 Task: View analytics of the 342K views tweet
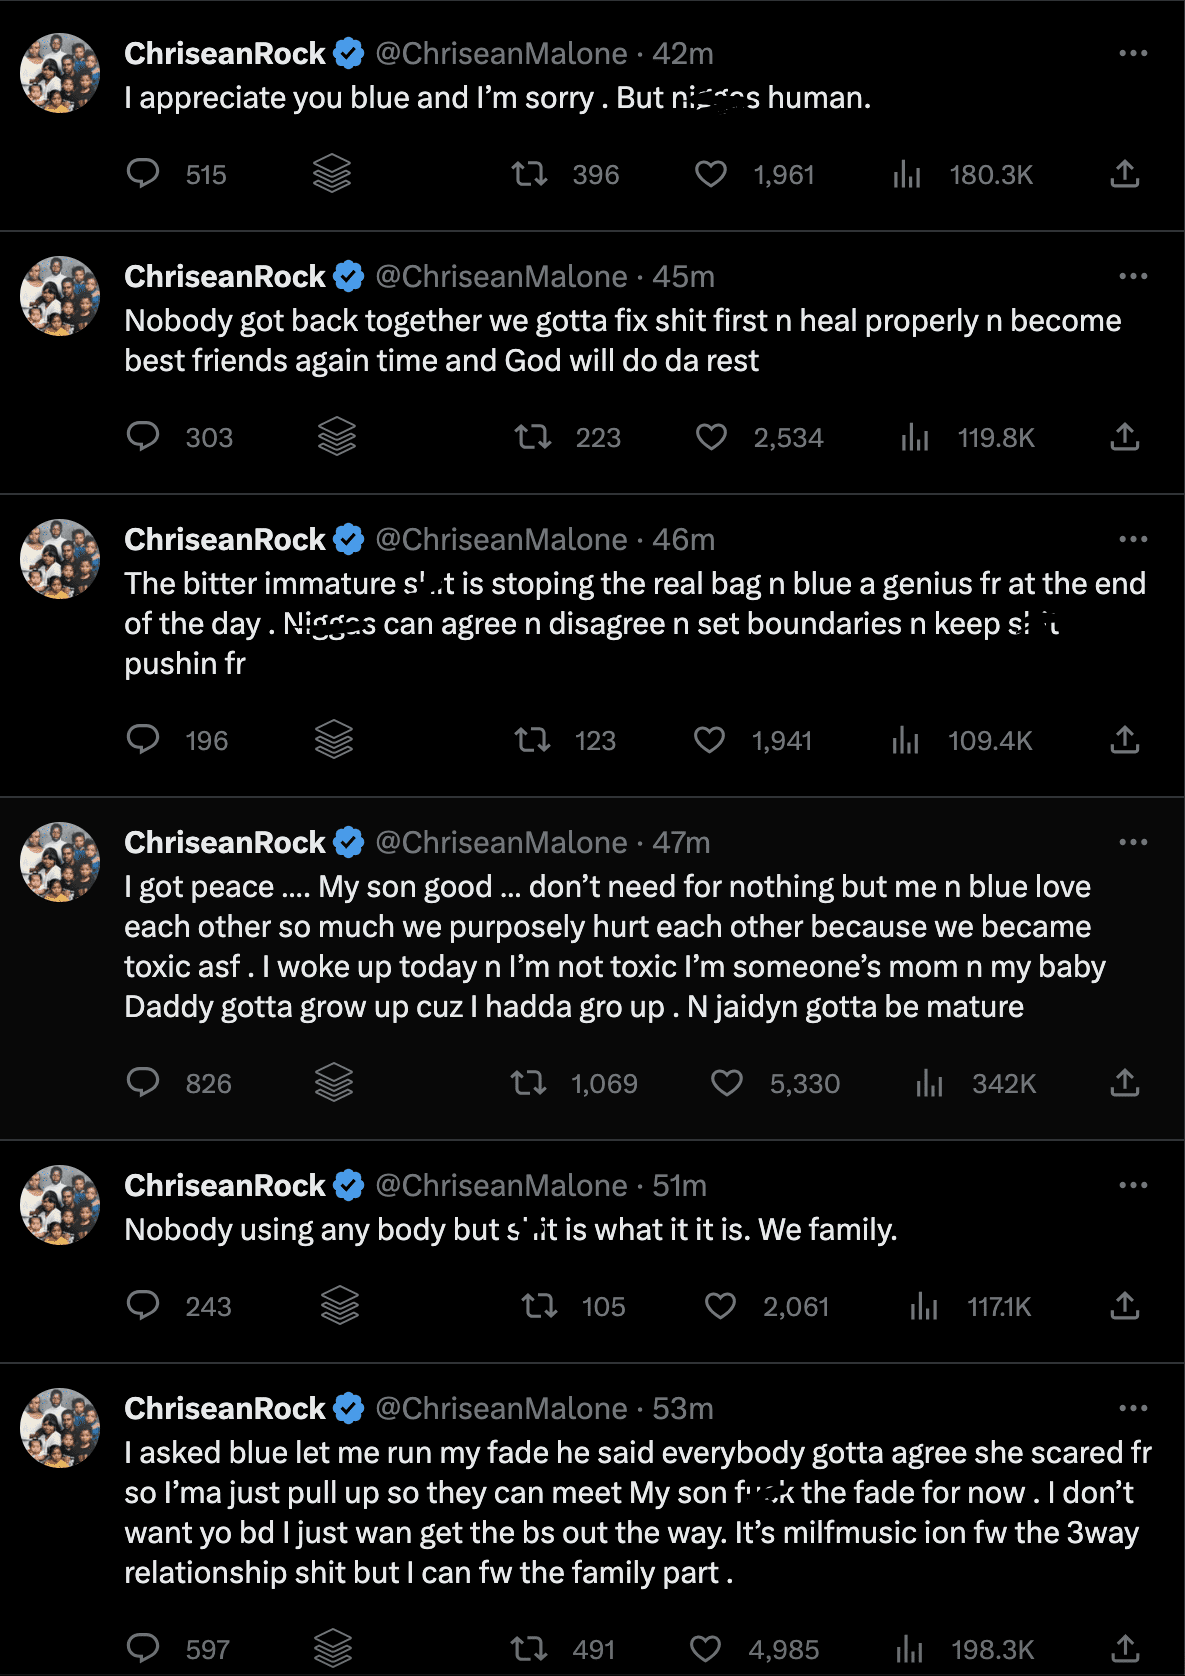[930, 1083]
